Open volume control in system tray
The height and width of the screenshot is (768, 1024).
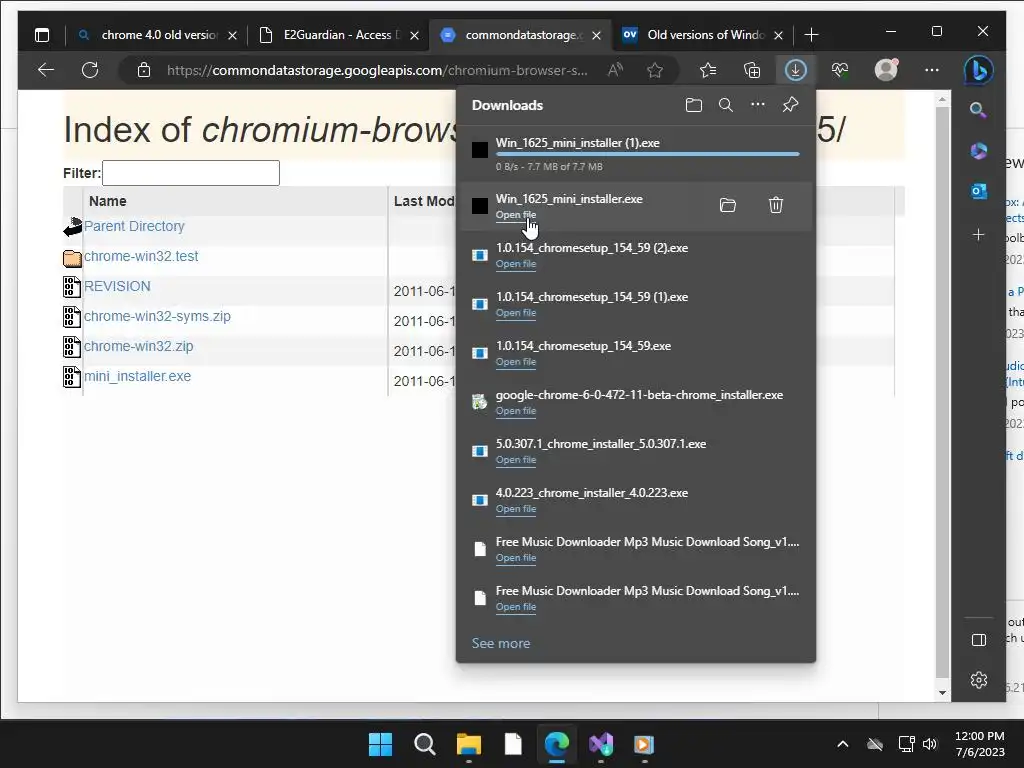point(930,744)
